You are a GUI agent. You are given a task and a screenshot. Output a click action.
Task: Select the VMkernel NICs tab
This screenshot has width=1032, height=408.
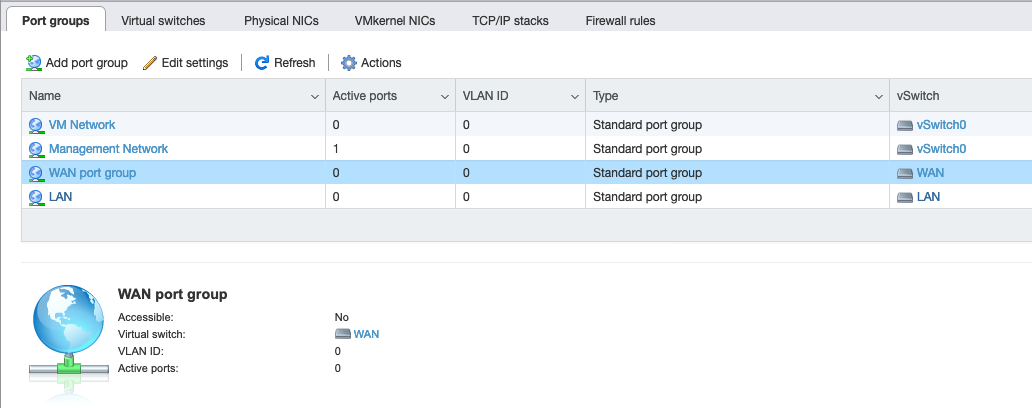tap(395, 20)
